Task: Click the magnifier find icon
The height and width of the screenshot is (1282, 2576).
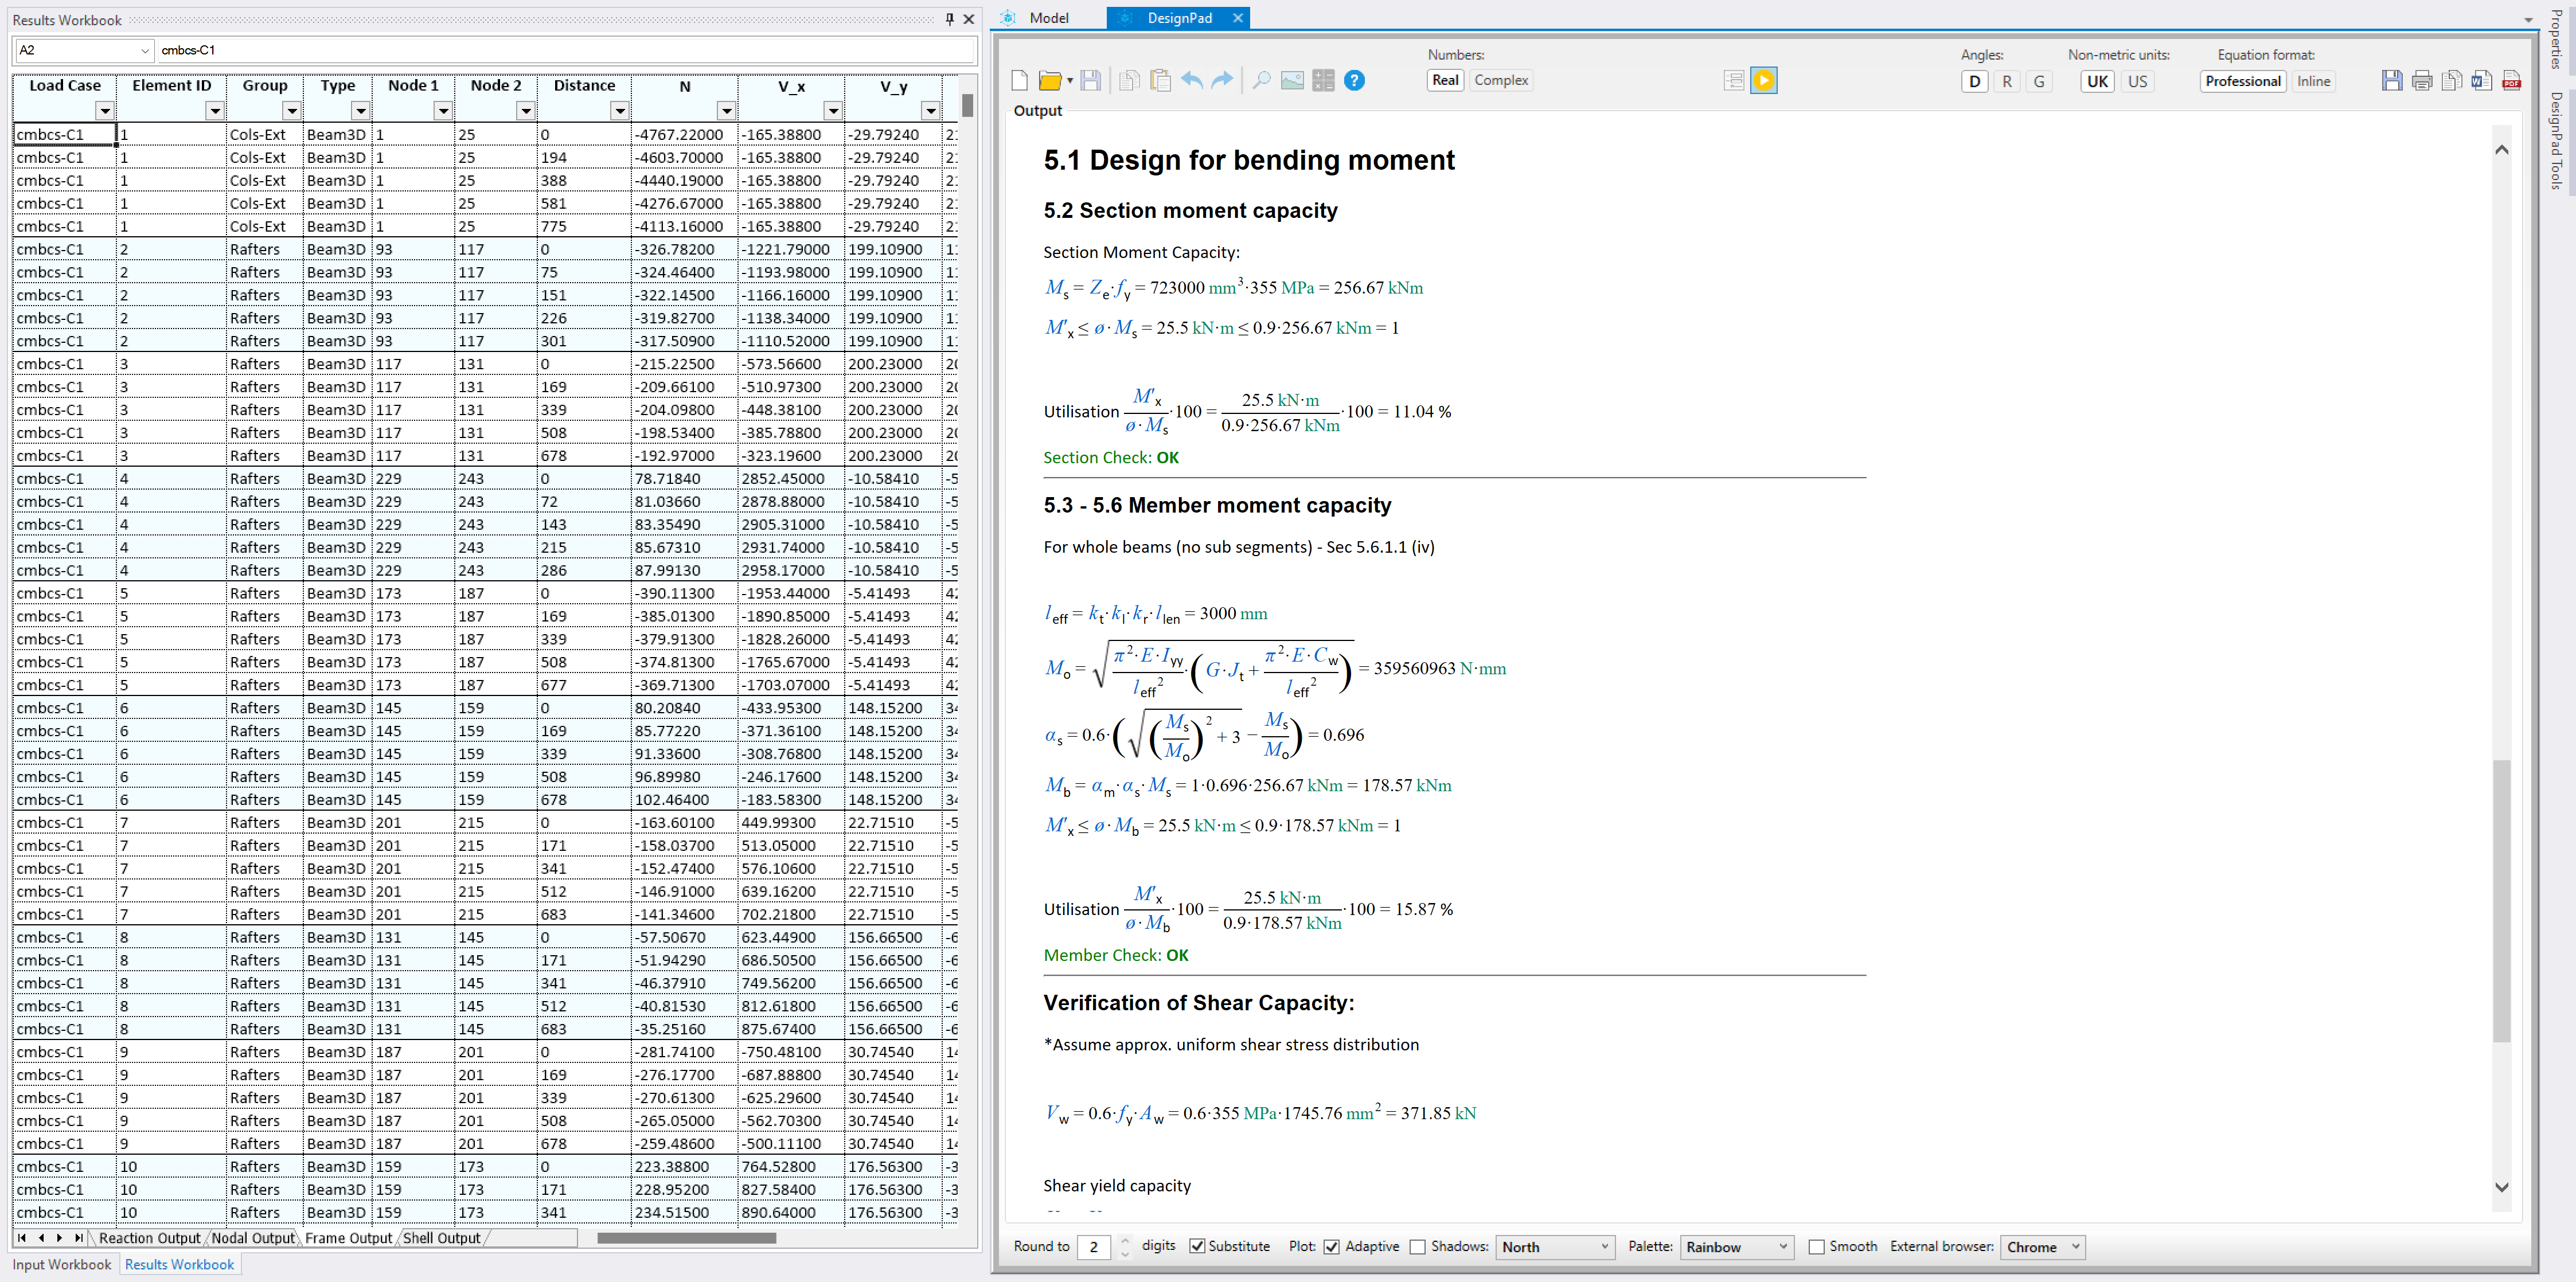Action: click(x=1261, y=81)
